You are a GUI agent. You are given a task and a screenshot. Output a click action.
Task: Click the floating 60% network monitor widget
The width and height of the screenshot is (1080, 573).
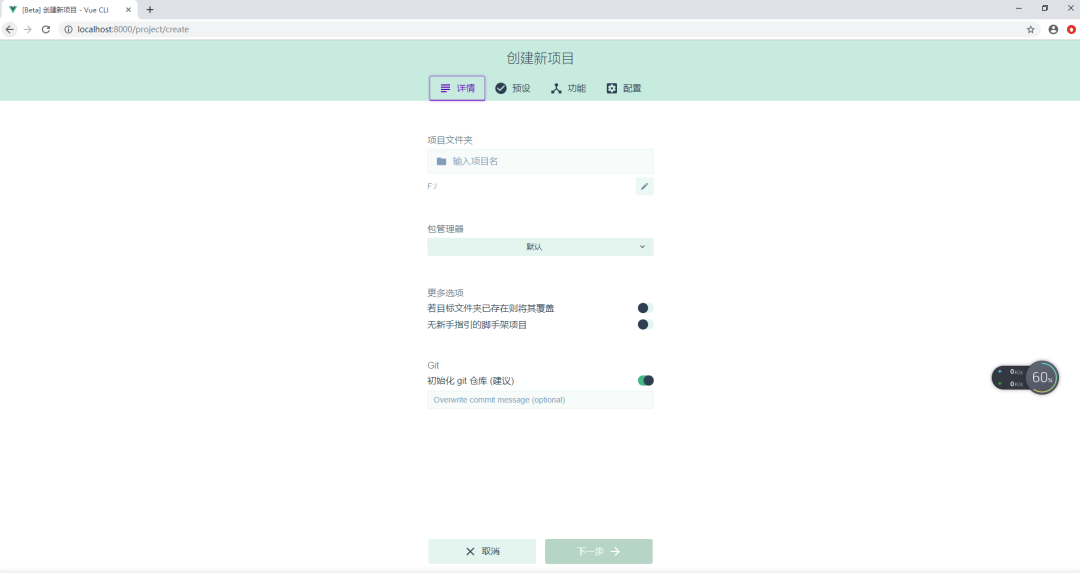pyautogui.click(x=1041, y=377)
